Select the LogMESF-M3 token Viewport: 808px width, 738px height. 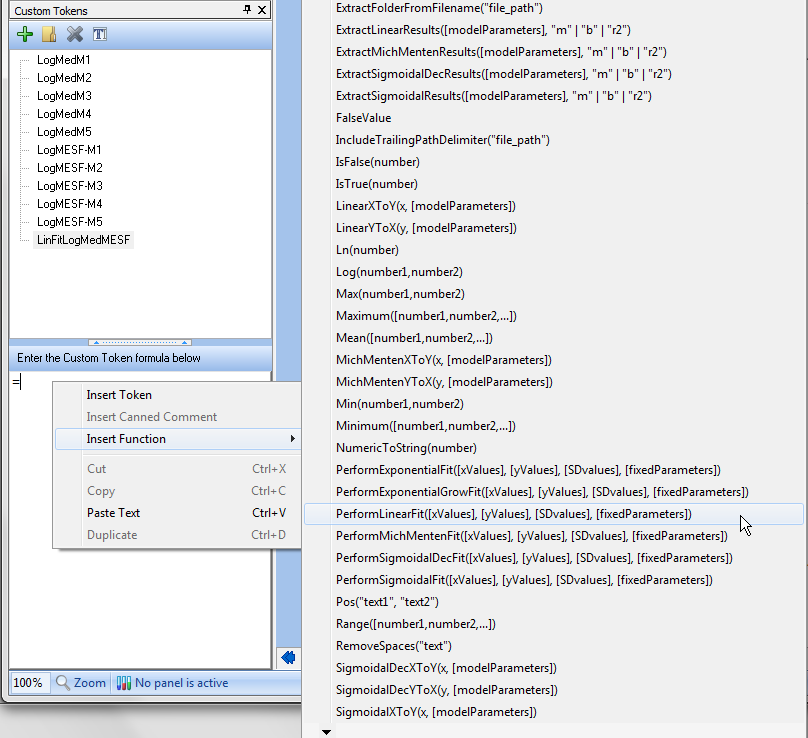tap(70, 186)
